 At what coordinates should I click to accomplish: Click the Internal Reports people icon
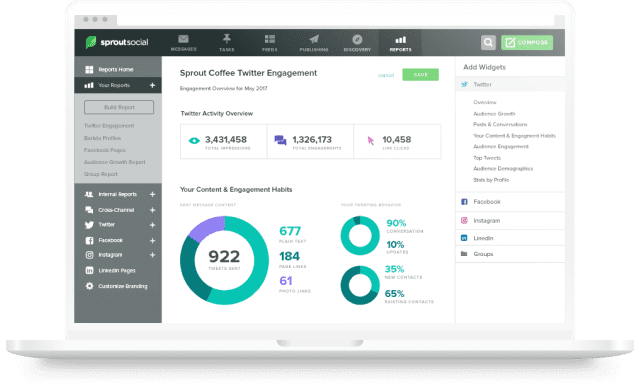(x=89, y=194)
